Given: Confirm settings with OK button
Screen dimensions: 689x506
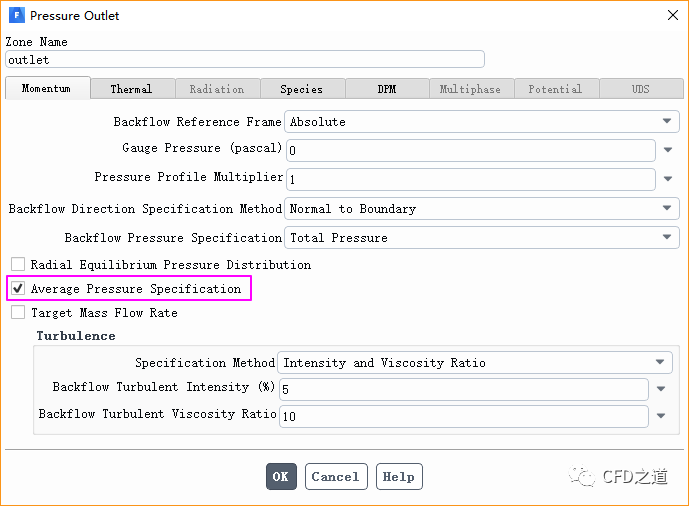Looking at the screenshot, I should tap(280, 477).
